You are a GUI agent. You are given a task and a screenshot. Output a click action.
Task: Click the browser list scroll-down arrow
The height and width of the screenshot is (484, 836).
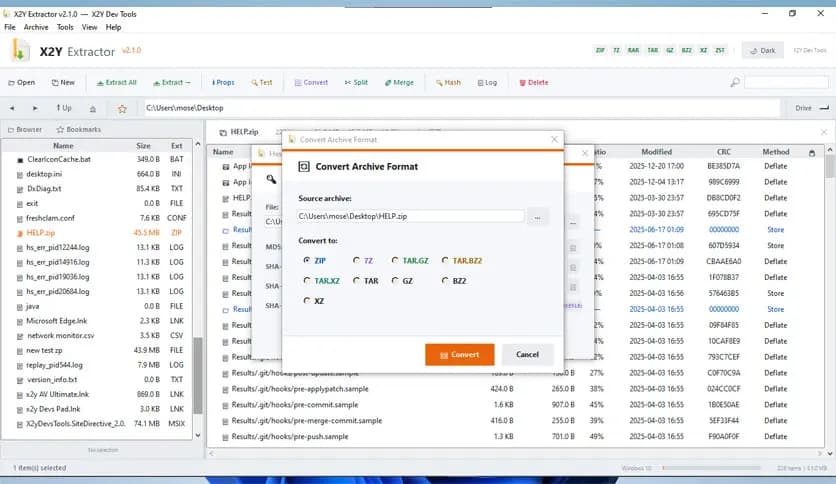tap(198, 435)
